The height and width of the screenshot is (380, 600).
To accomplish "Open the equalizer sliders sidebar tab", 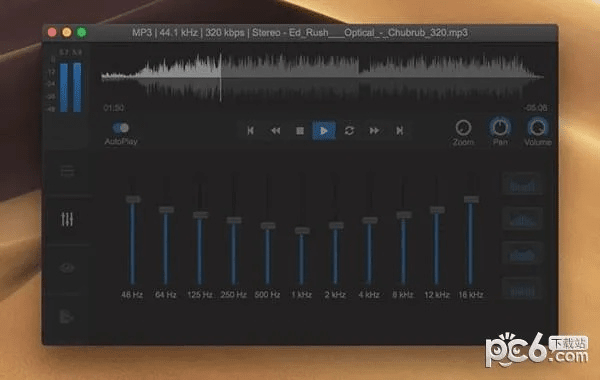I will point(67,219).
